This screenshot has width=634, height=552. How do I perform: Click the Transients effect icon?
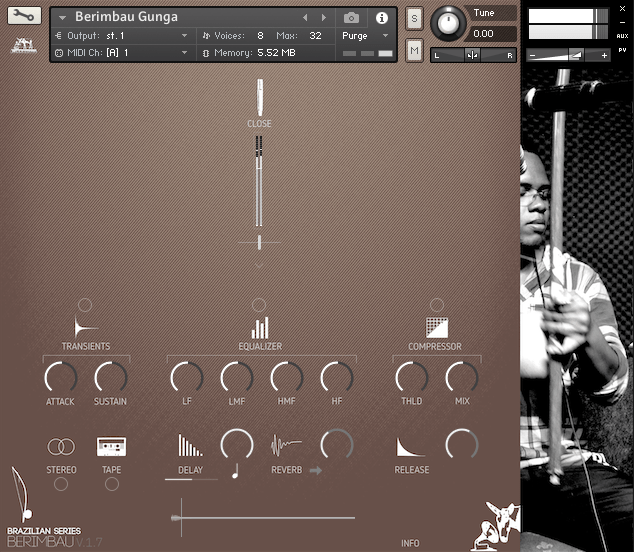pyautogui.click(x=85, y=327)
